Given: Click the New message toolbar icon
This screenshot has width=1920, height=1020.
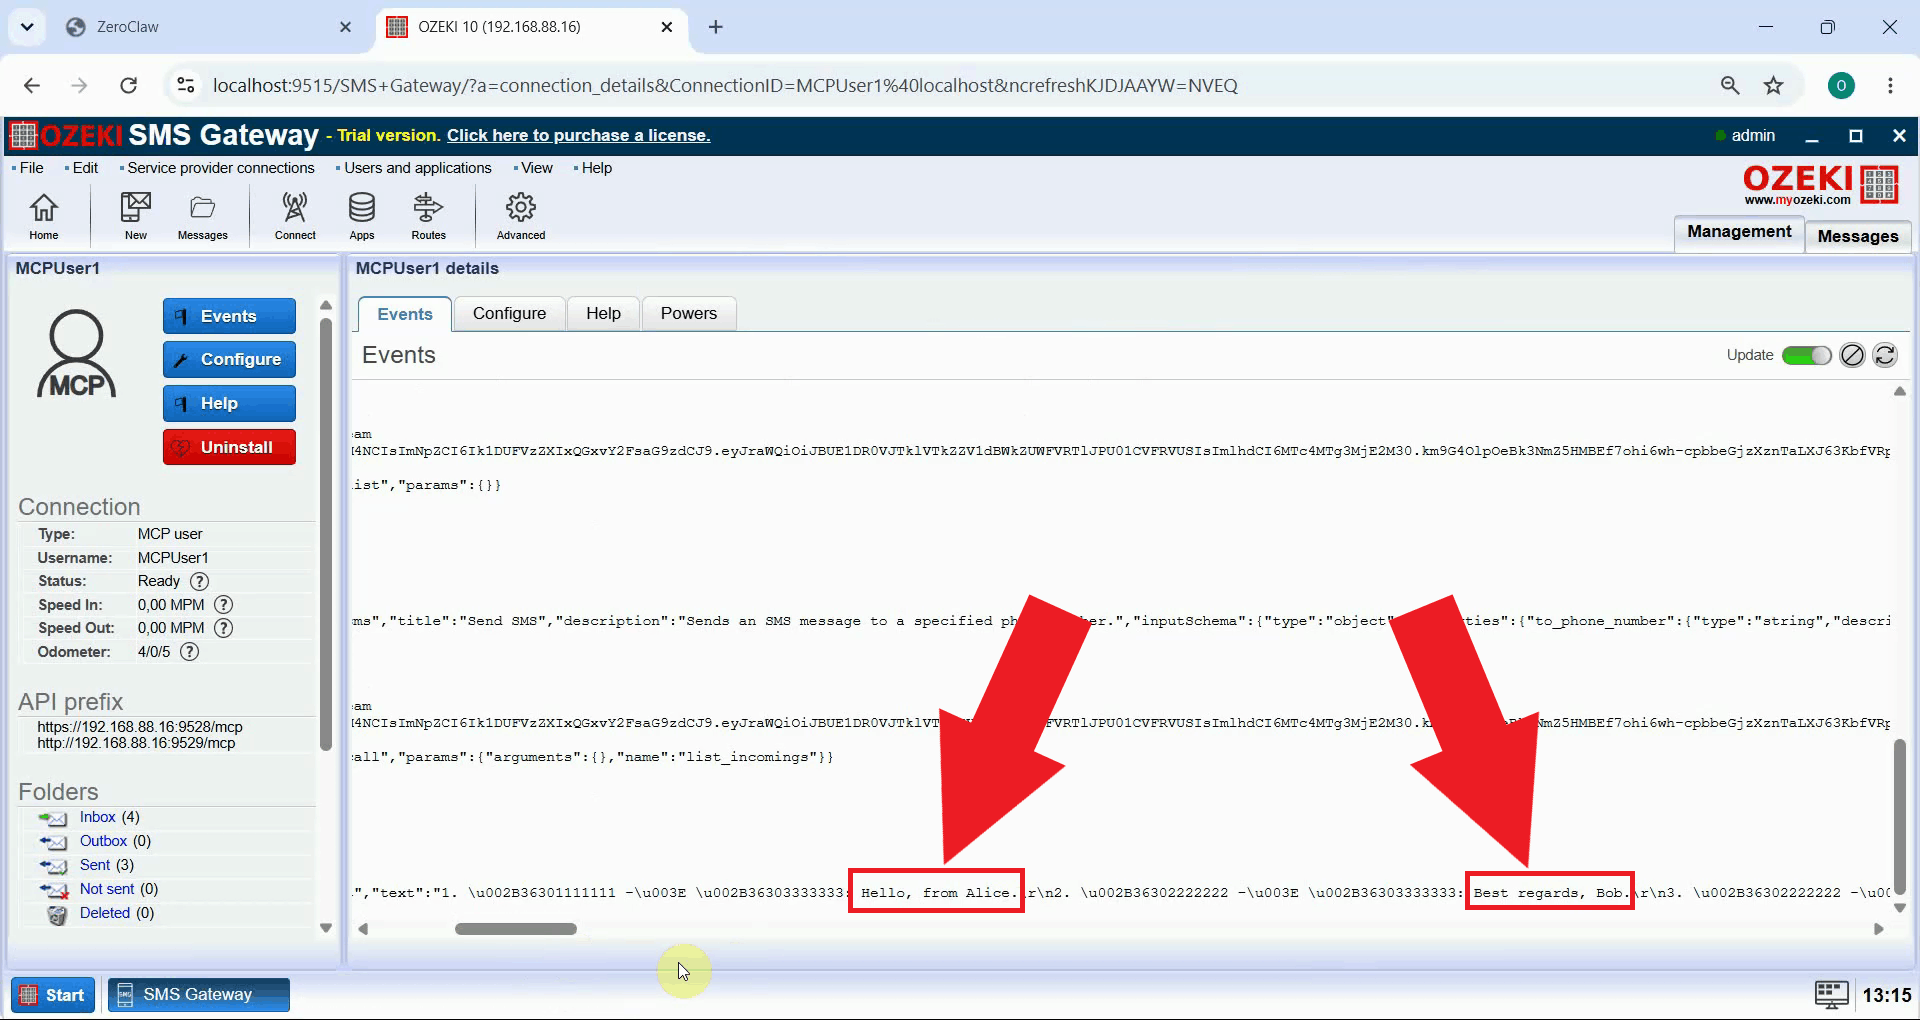Looking at the screenshot, I should click(136, 216).
